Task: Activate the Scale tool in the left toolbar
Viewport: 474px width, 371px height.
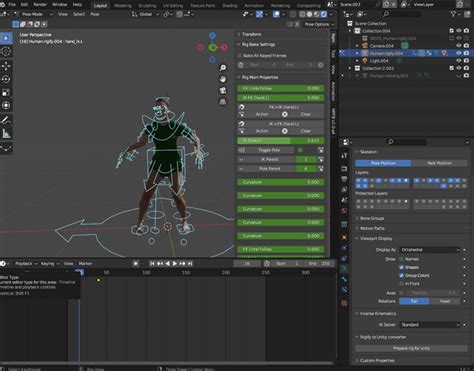Action: coord(6,92)
